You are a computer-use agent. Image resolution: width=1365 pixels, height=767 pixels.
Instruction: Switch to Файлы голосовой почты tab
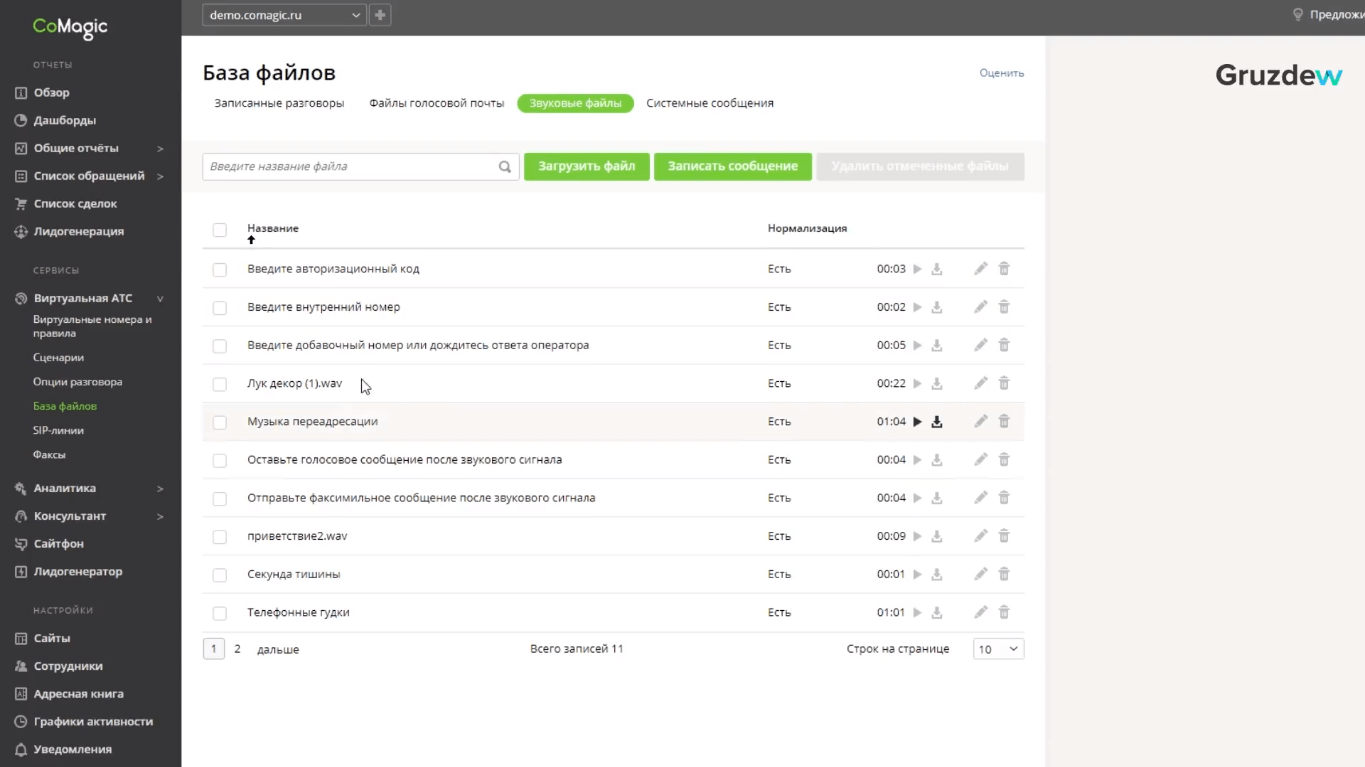click(437, 103)
